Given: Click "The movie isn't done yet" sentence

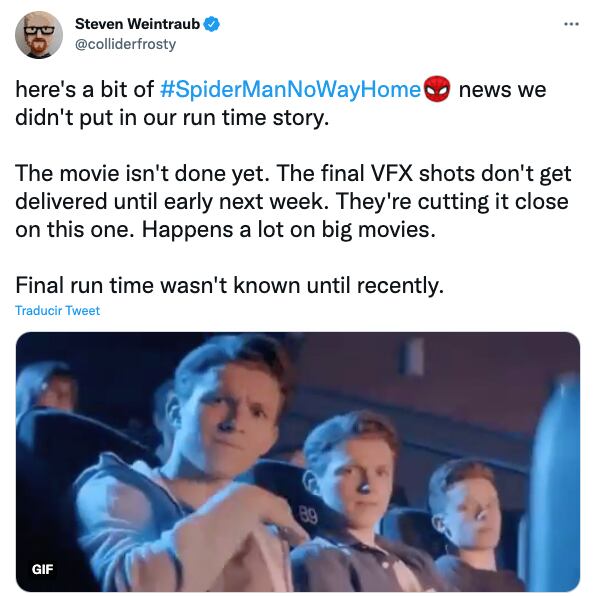Looking at the screenshot, I should coord(142,173).
